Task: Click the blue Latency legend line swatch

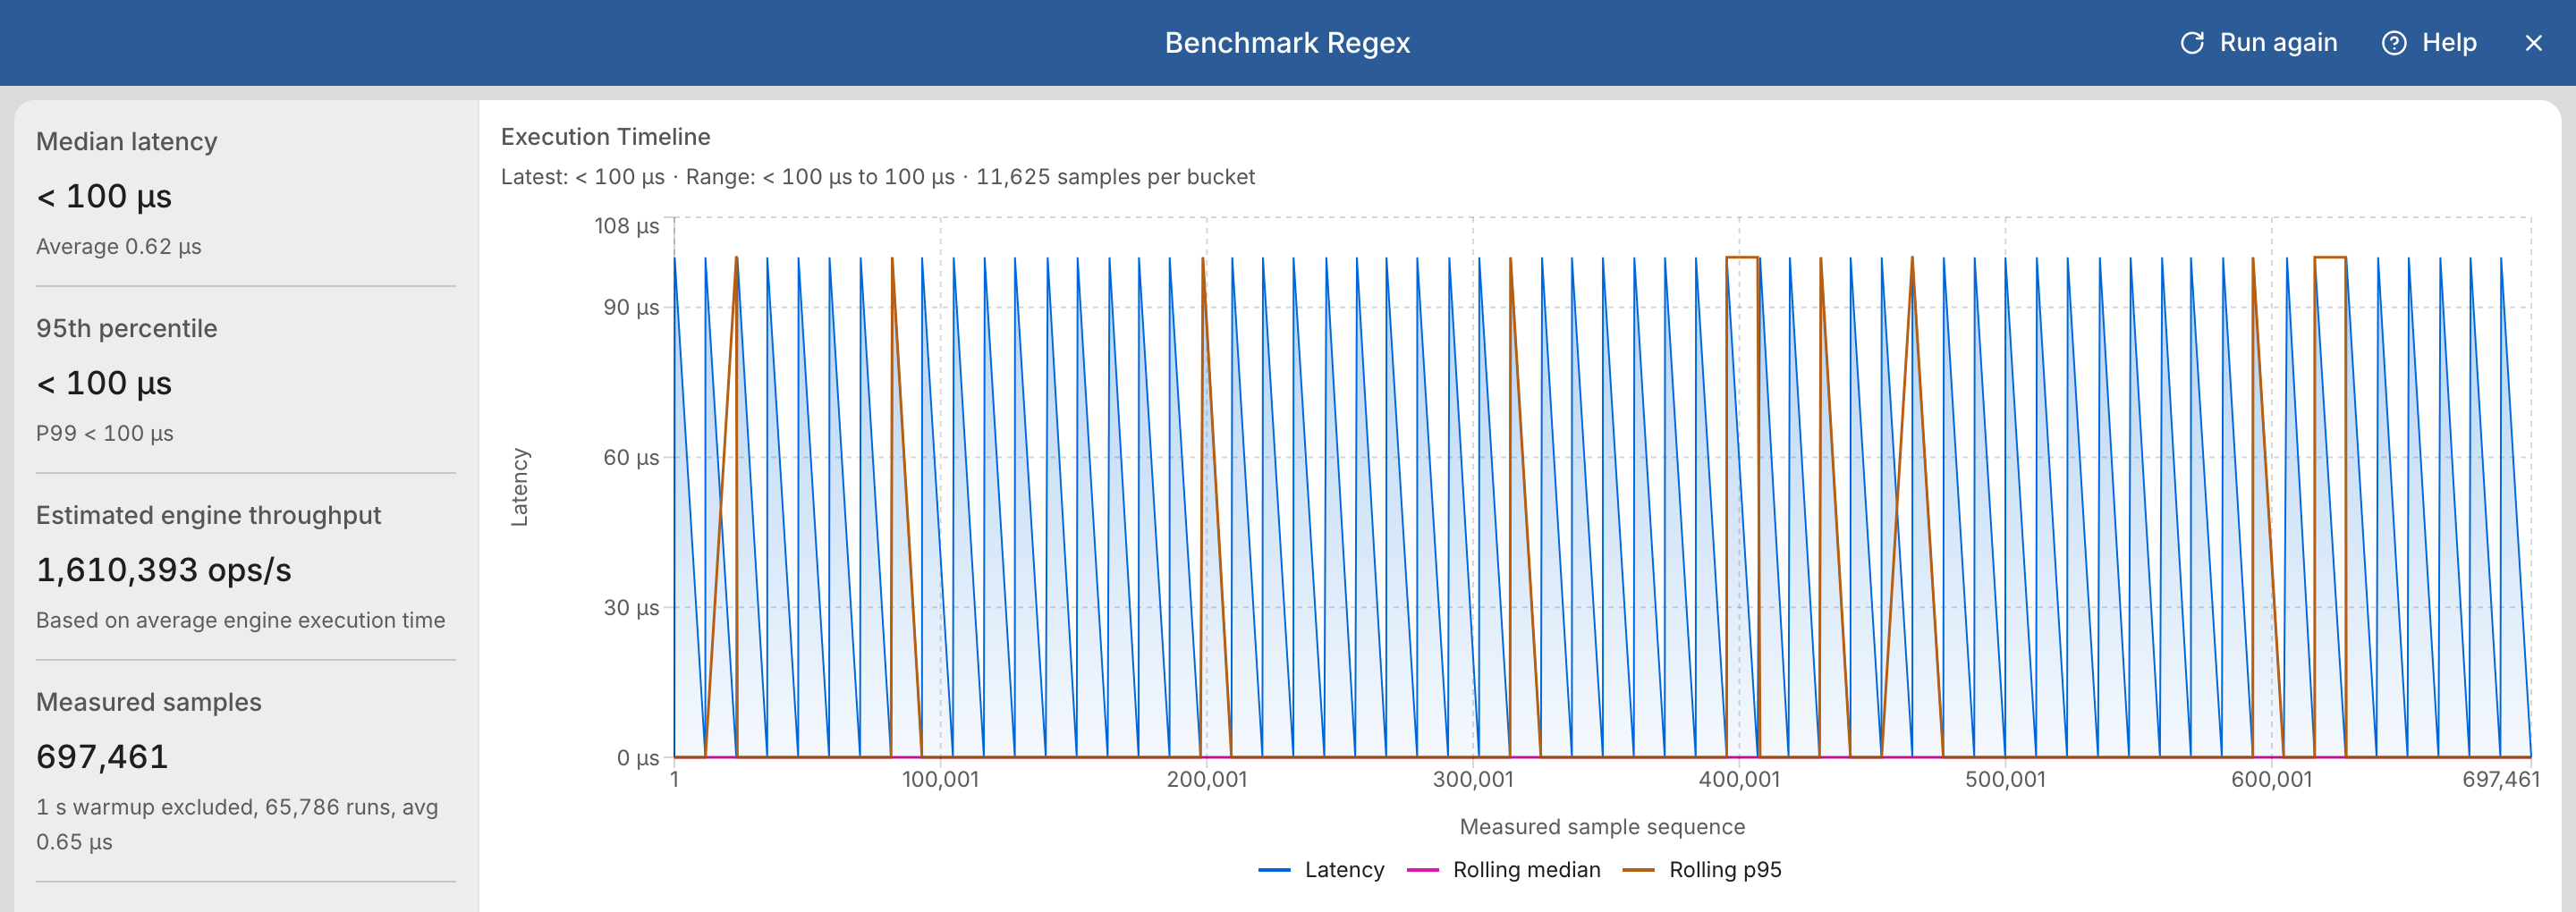Action: click(x=1274, y=870)
